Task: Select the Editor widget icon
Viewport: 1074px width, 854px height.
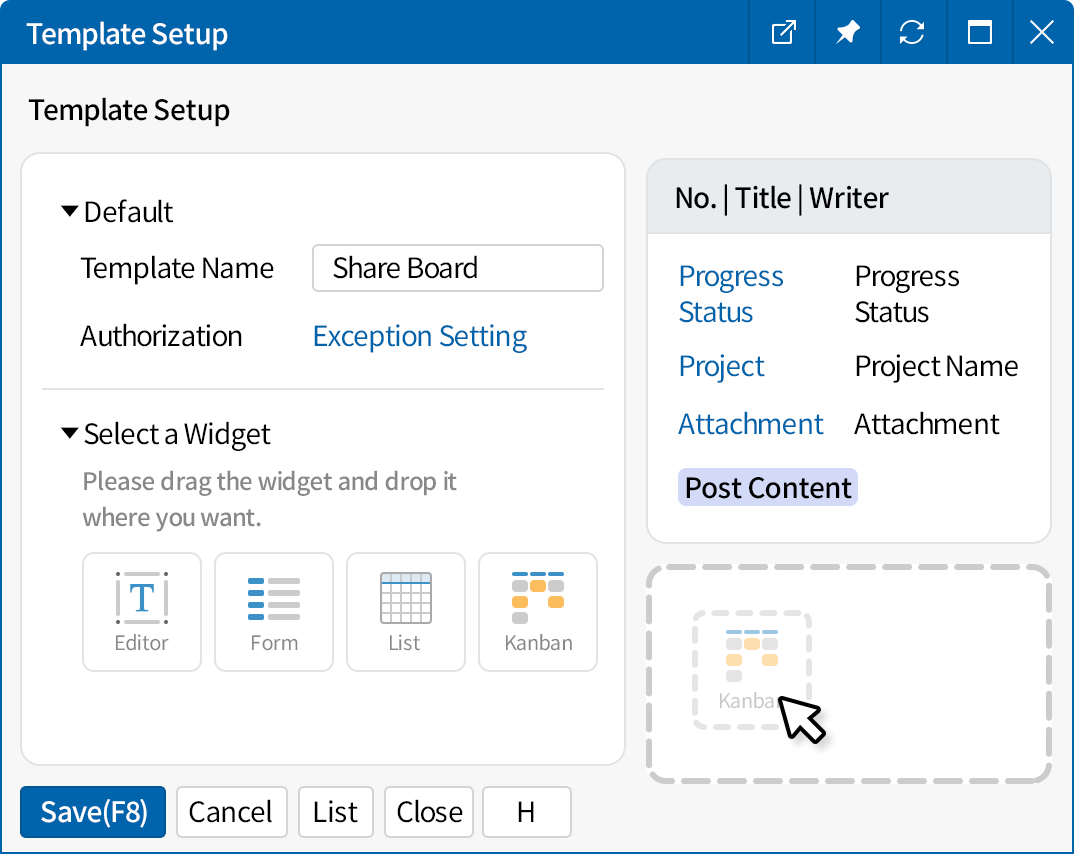Action: 141,612
